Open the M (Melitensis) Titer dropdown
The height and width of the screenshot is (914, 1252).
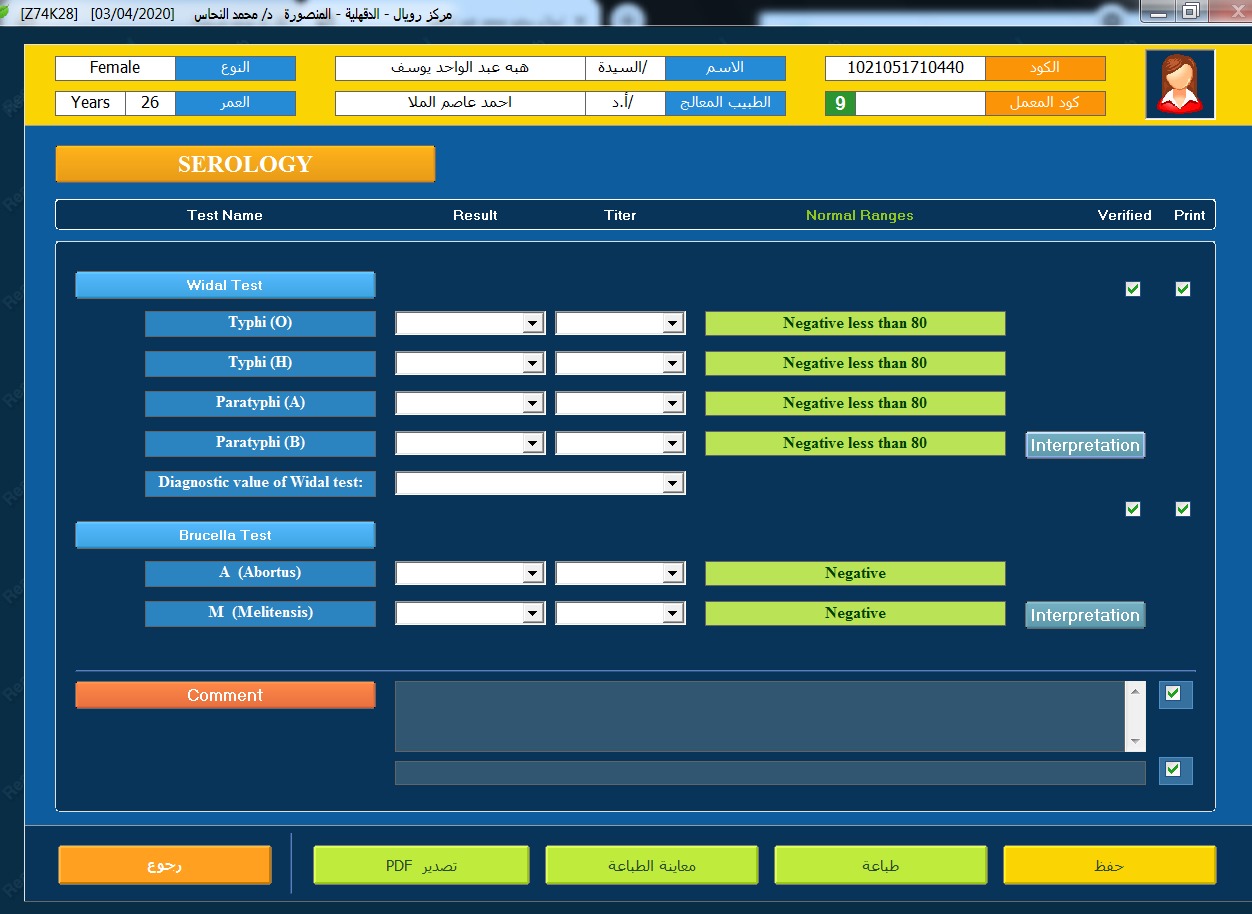673,614
